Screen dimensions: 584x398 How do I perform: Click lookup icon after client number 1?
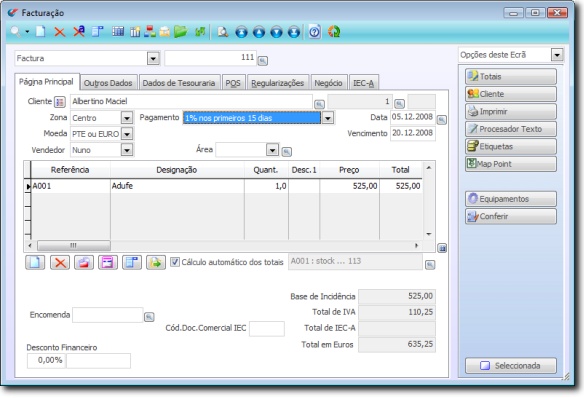point(399,104)
